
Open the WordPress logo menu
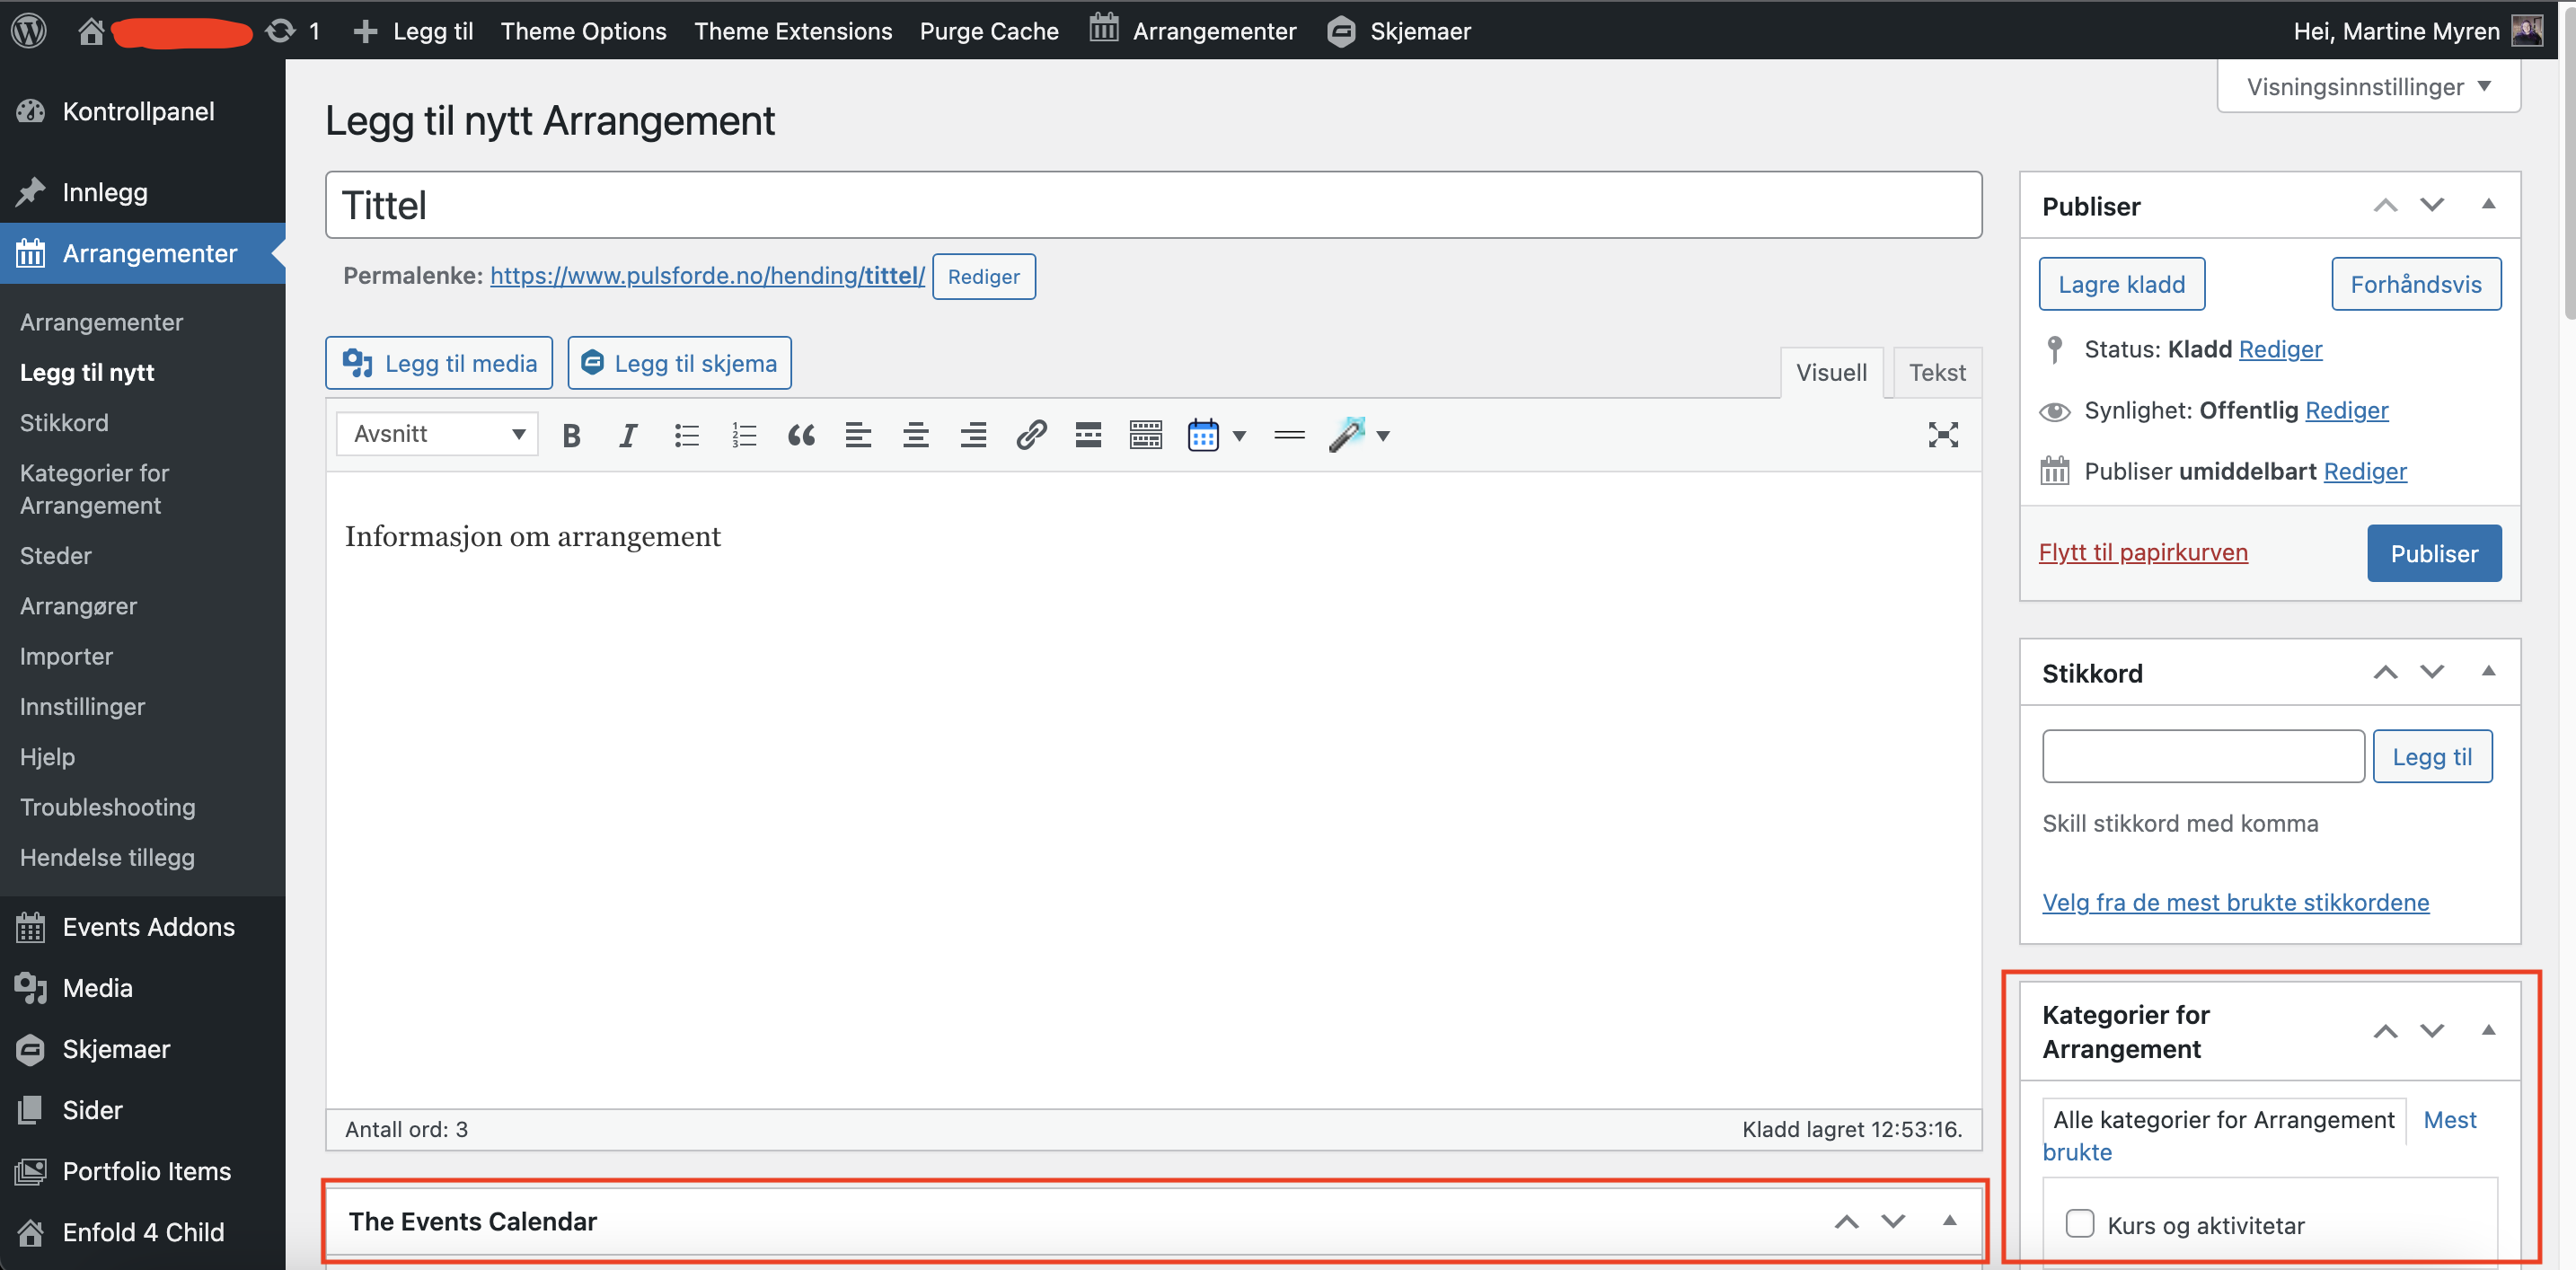click(x=29, y=30)
